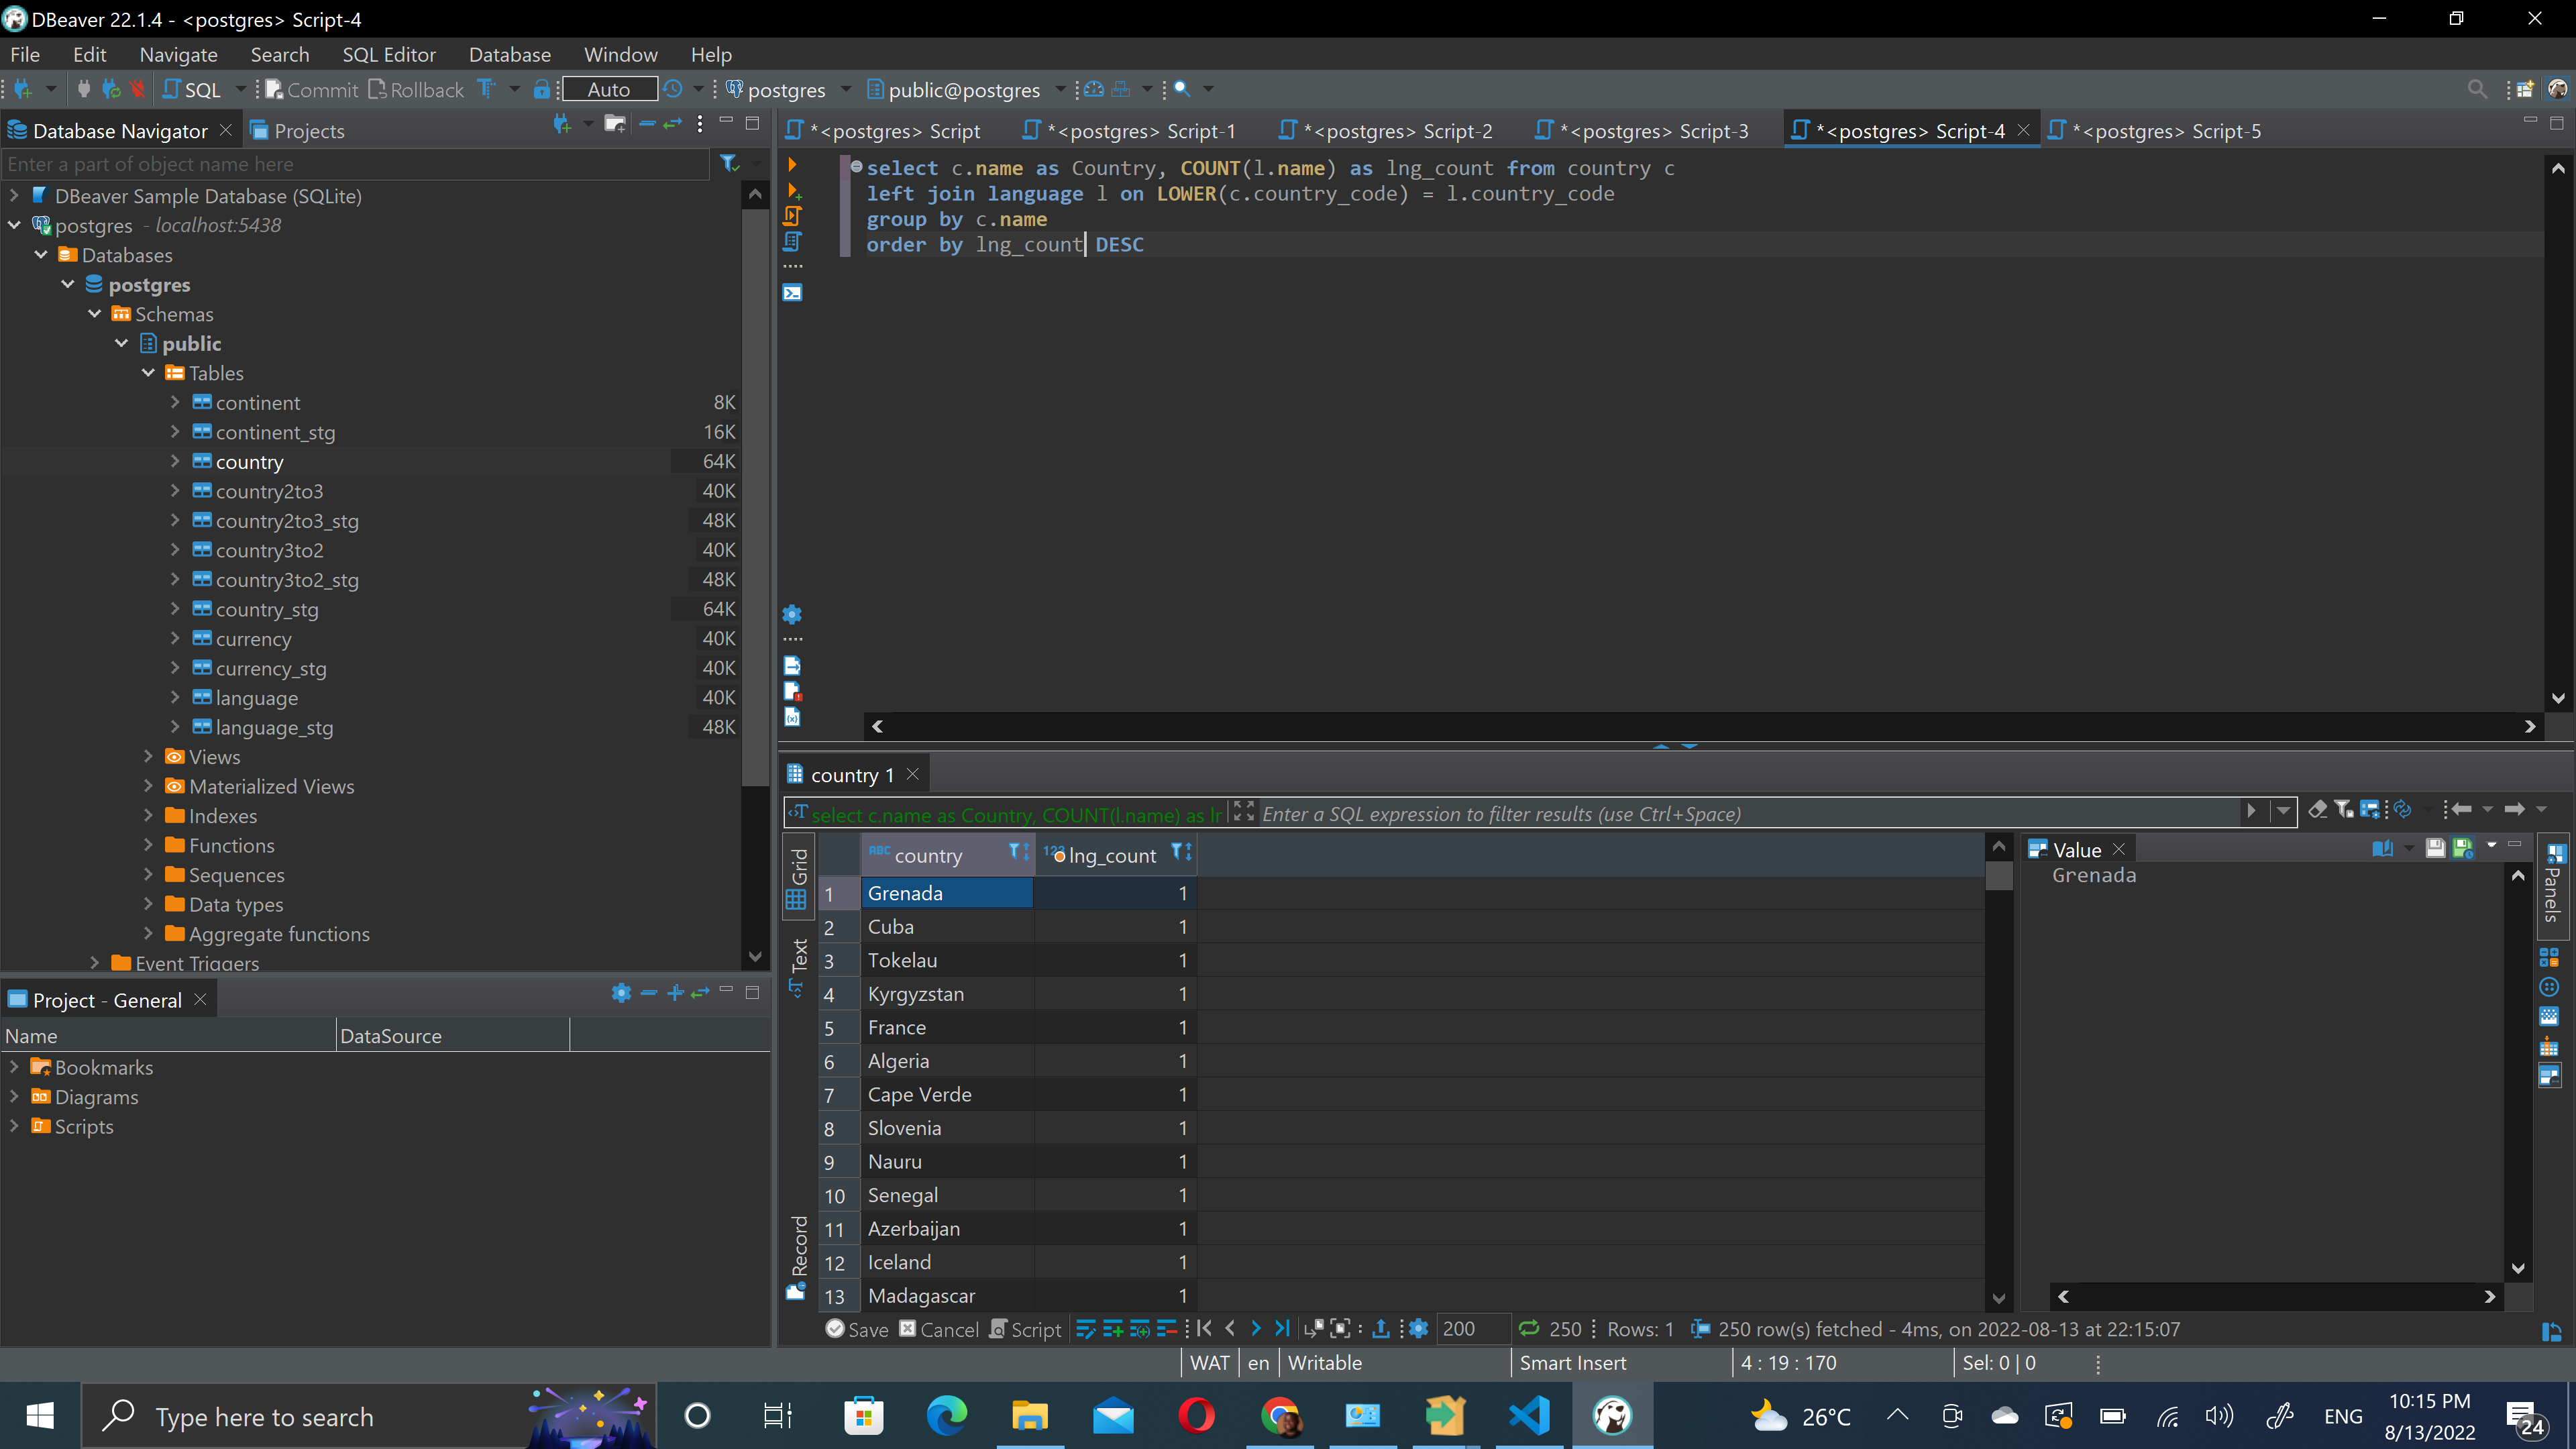This screenshot has height=1449, width=2576.
Task: Click the Execute SQL statement arrow icon
Action: pyautogui.click(x=792, y=165)
